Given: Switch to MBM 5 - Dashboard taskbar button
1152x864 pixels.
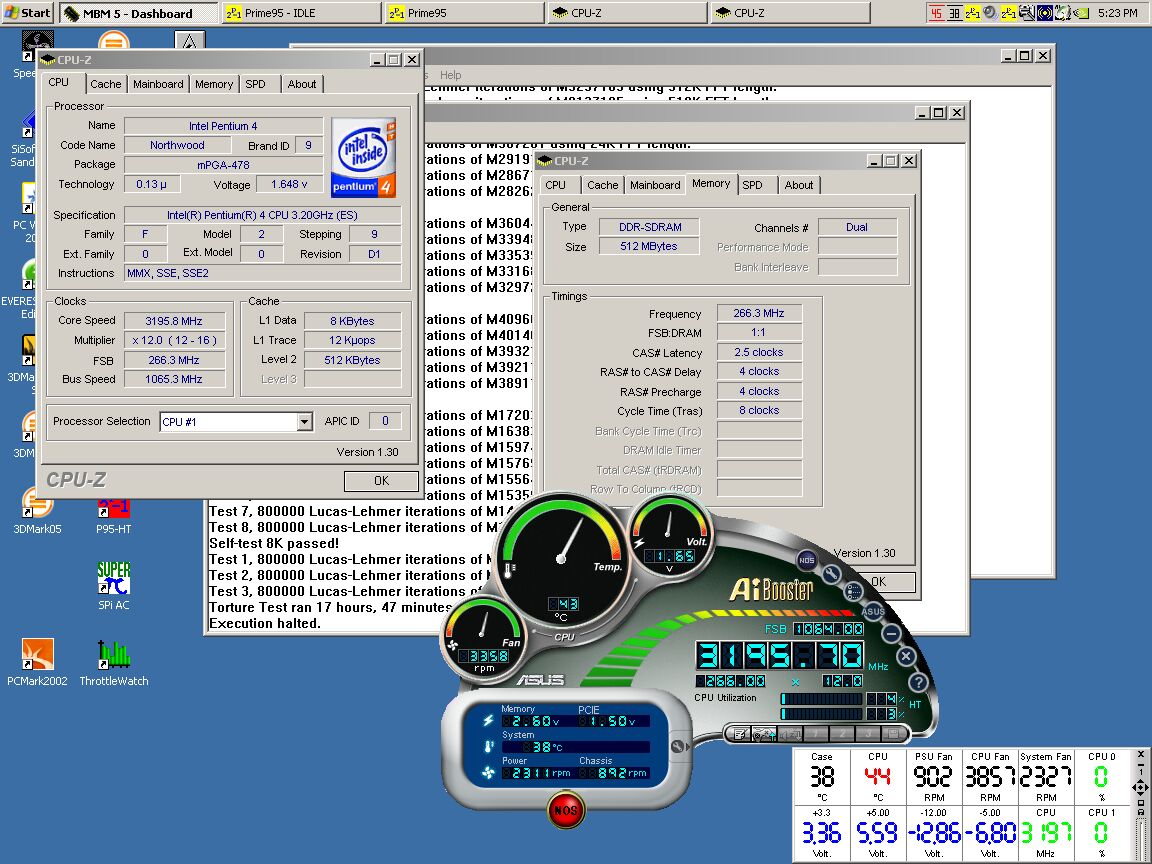Looking at the screenshot, I should [139, 13].
